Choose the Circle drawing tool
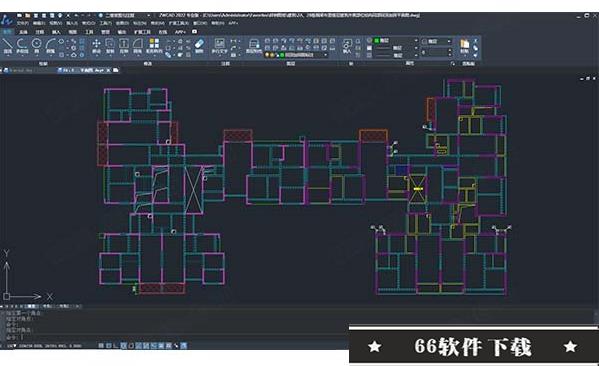Viewport: 599px width, 366px height. point(37,45)
